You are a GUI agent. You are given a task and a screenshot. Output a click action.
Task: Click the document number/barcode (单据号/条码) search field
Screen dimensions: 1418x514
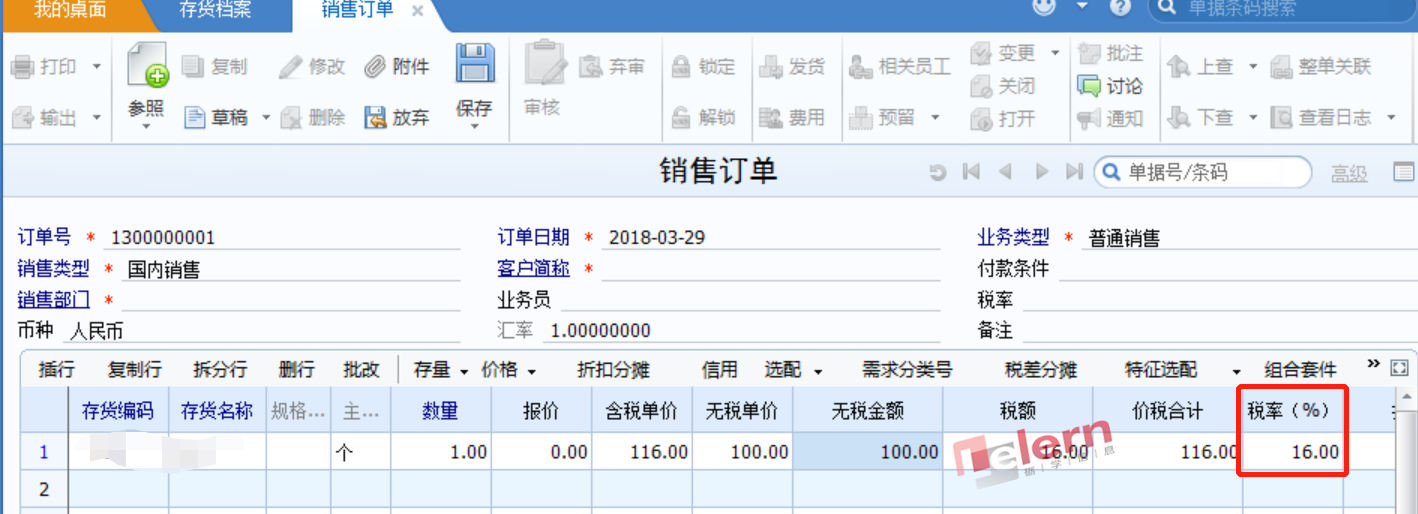point(1202,172)
